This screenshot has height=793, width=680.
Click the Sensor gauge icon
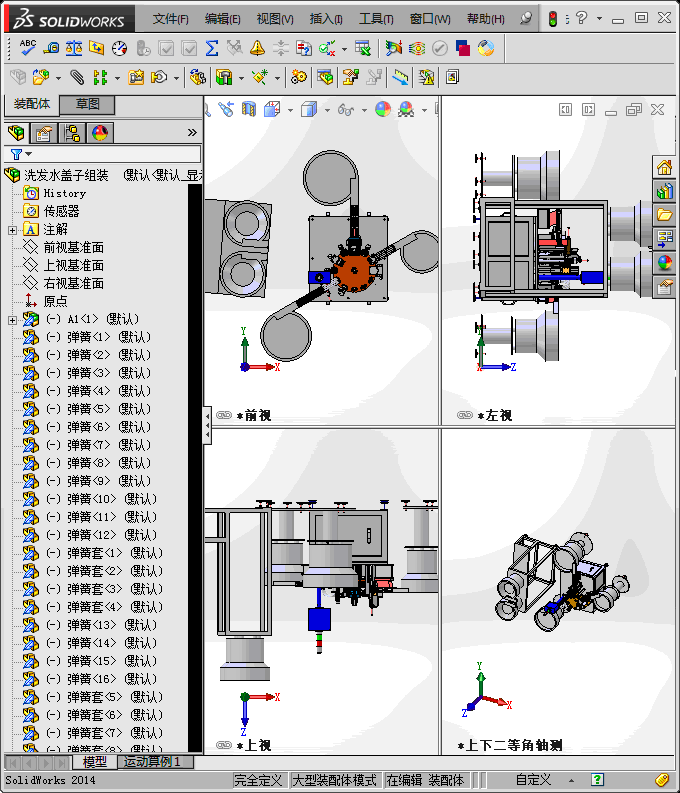tap(119, 48)
